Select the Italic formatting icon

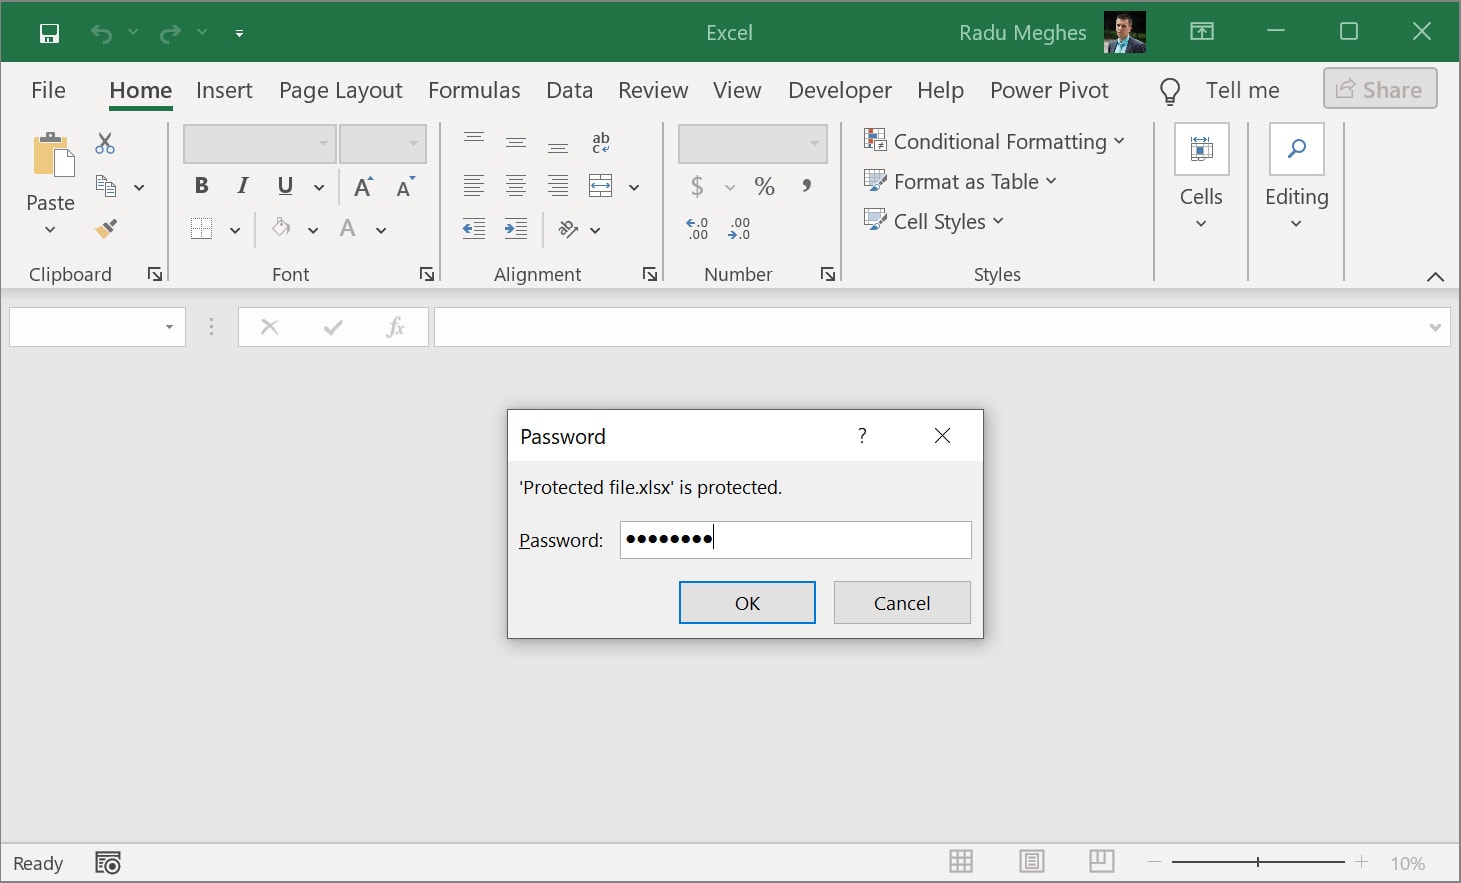point(242,186)
